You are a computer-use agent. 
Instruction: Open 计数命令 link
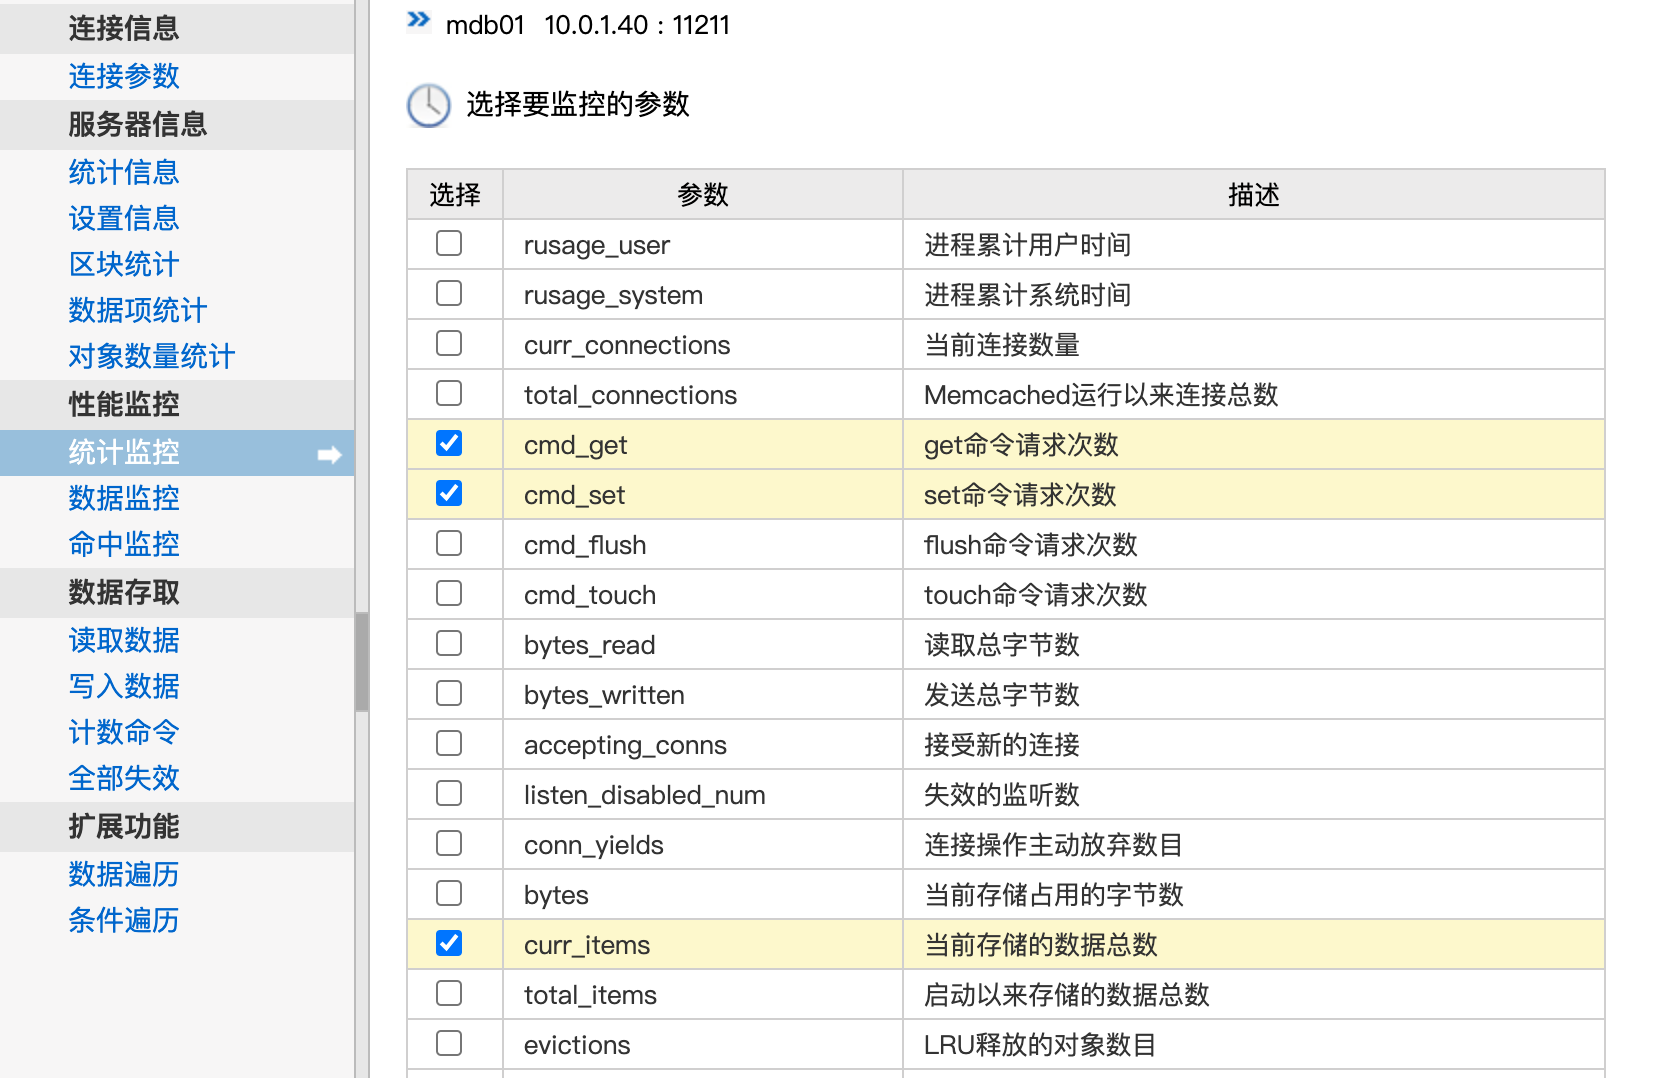124,732
